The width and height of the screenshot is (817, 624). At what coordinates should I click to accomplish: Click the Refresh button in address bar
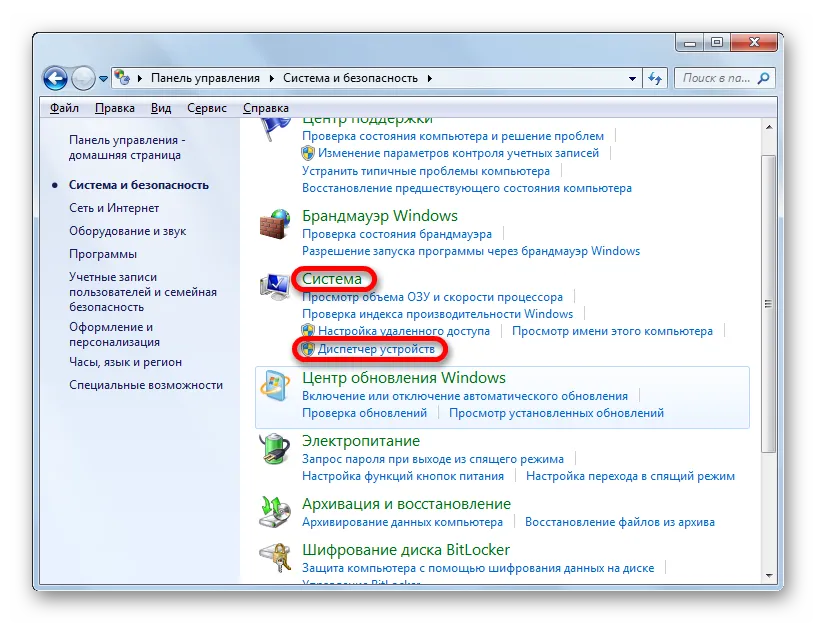(x=655, y=78)
